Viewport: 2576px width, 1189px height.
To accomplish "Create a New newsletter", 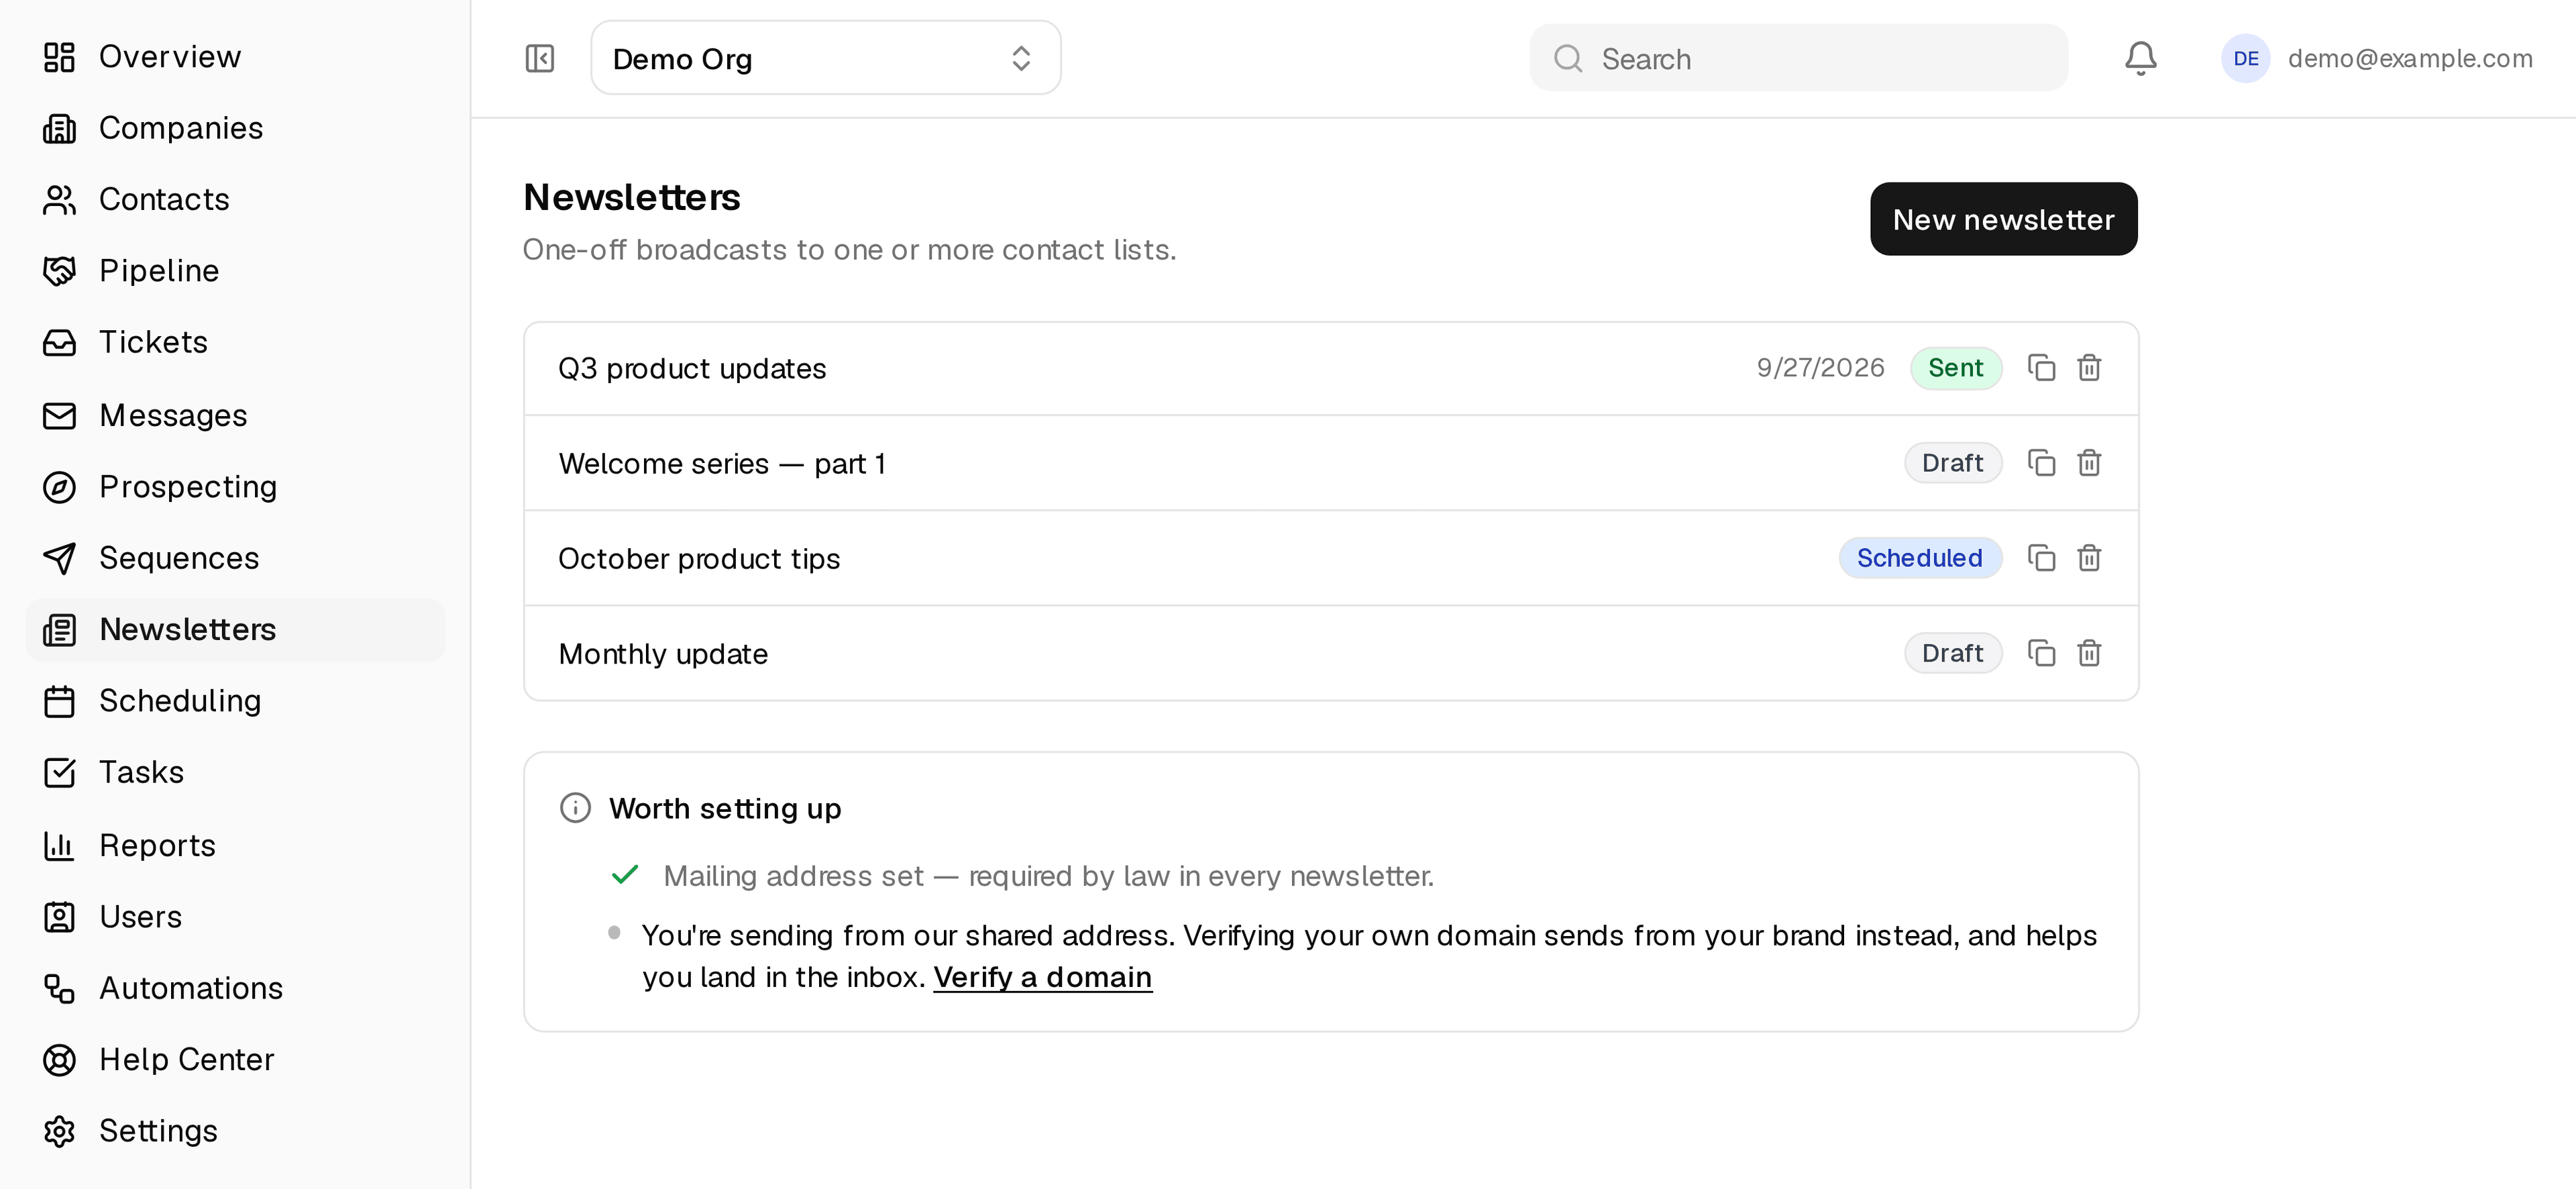I will pos(2003,219).
